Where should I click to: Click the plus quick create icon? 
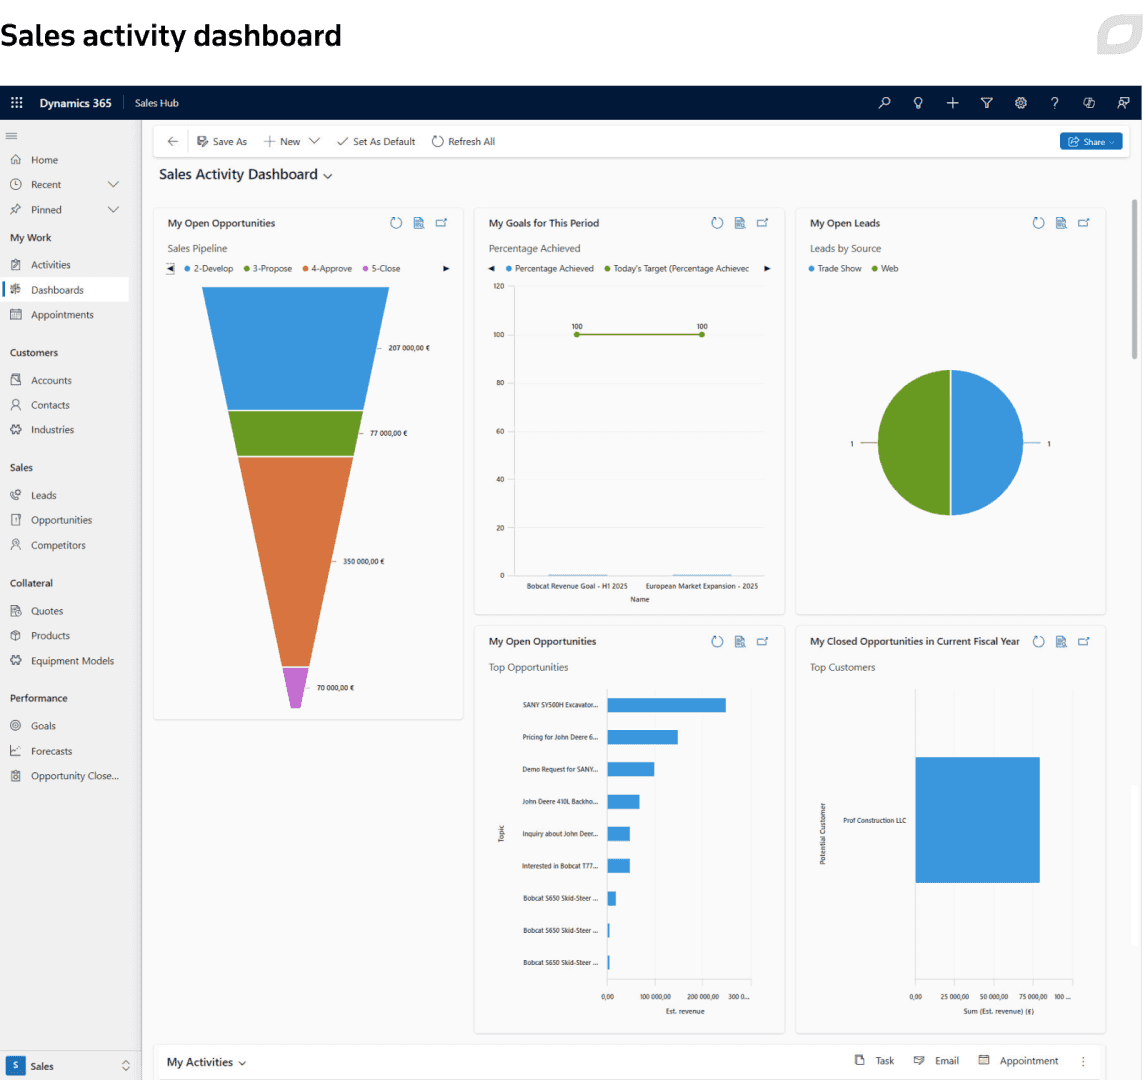point(953,103)
